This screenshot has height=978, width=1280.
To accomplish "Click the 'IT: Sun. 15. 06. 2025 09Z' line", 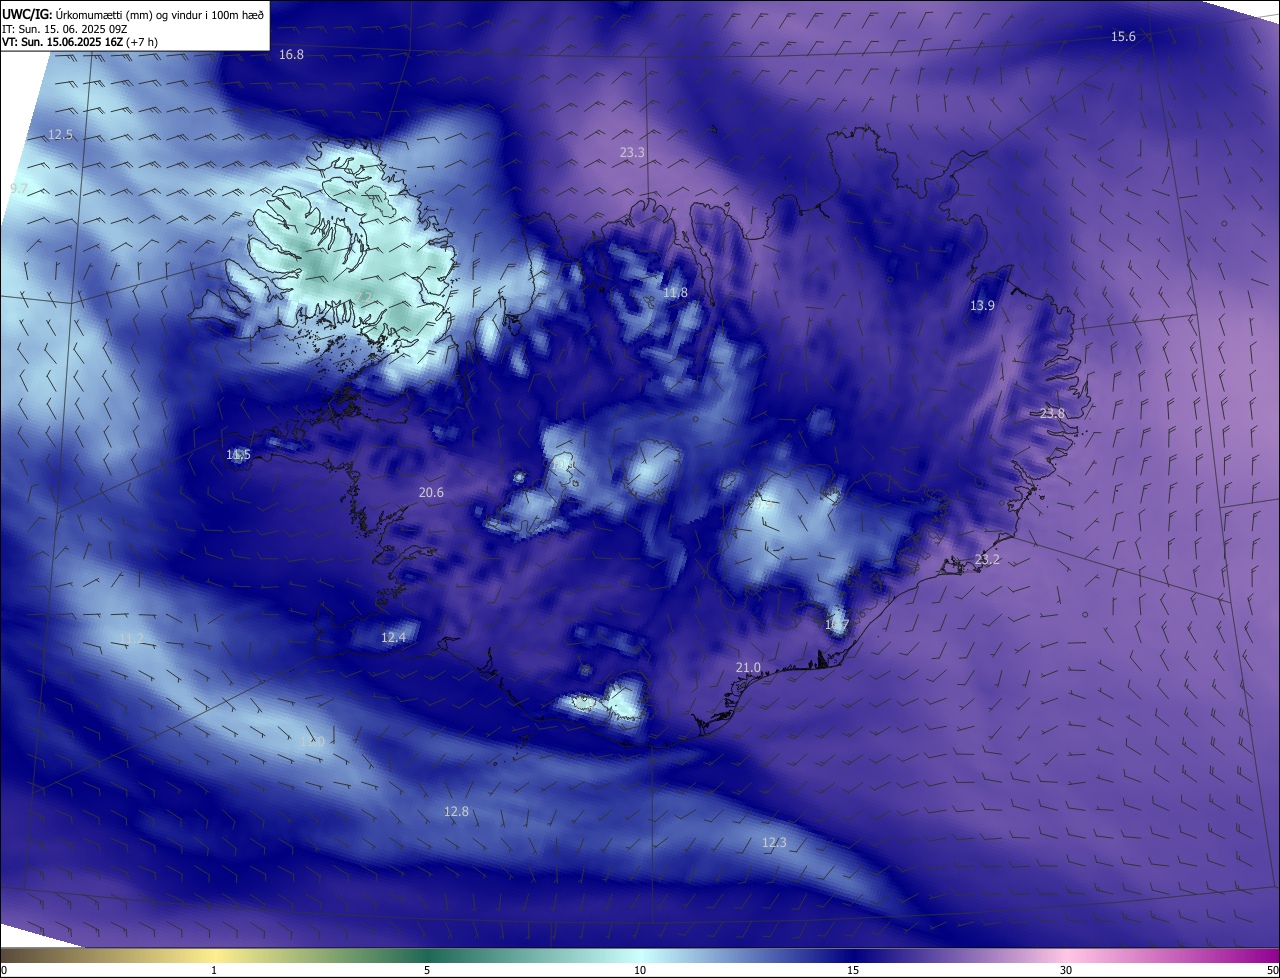I will [65, 29].
